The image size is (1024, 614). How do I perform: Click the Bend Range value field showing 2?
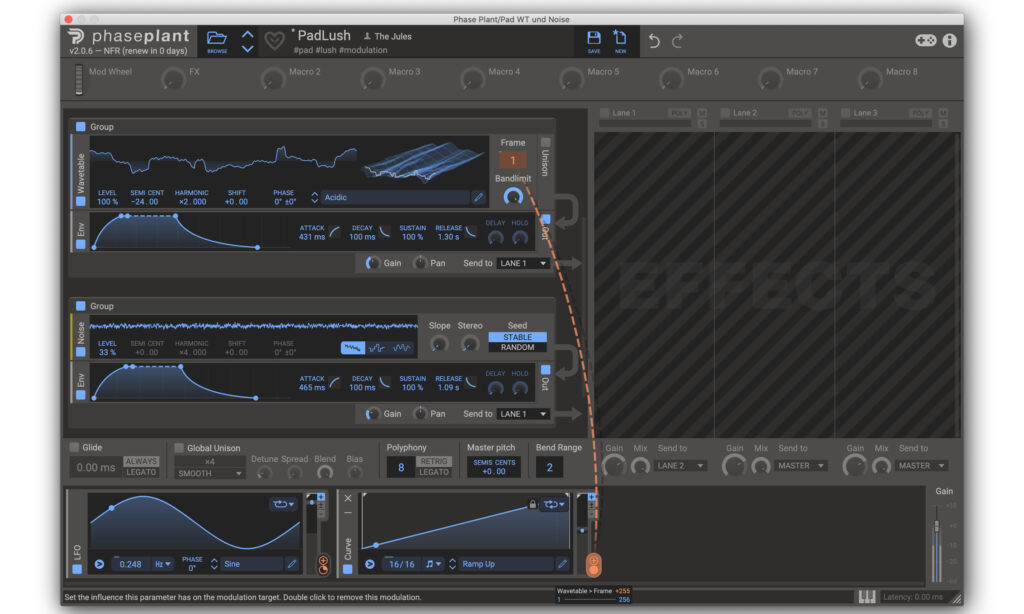click(x=549, y=468)
